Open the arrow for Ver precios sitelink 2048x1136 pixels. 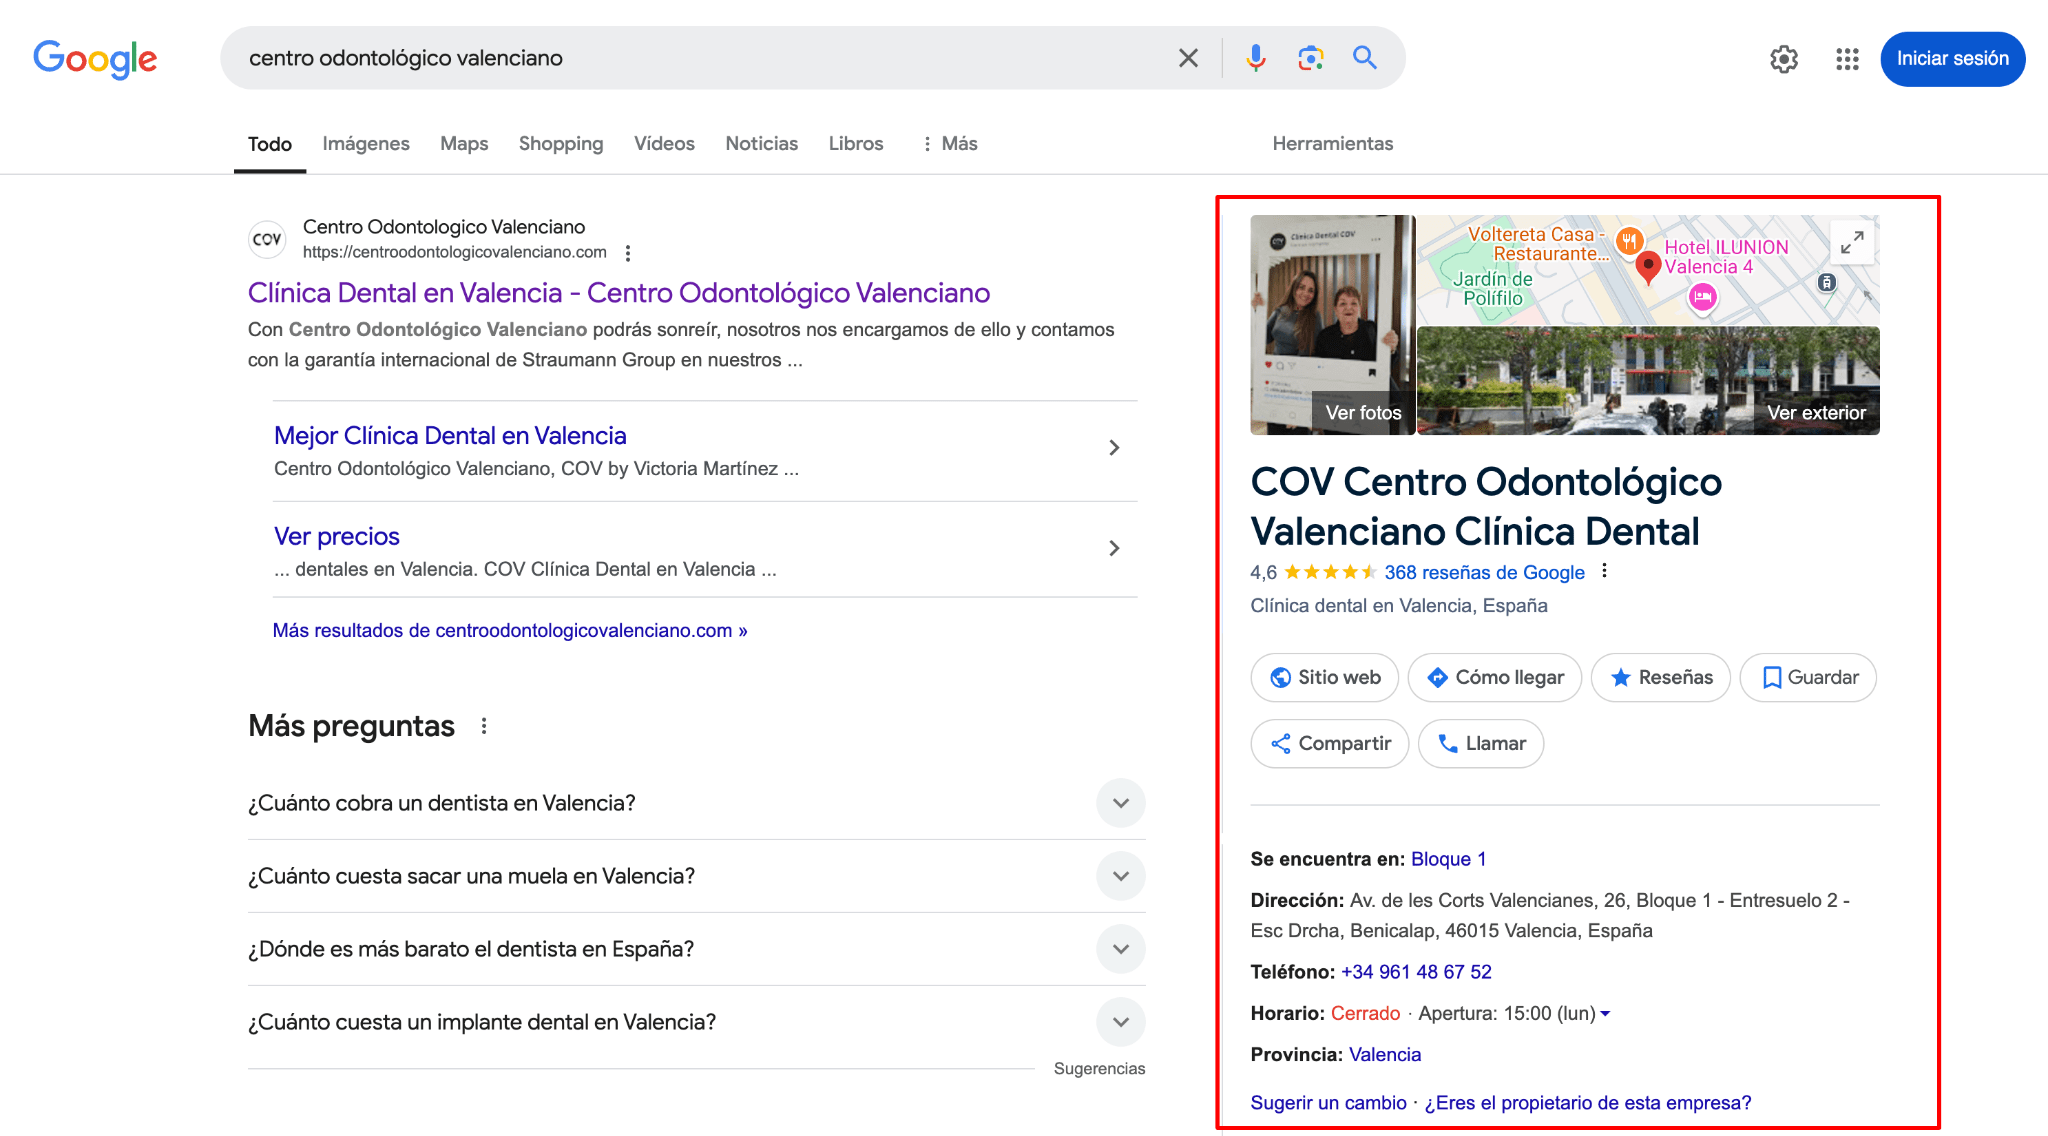1114,548
